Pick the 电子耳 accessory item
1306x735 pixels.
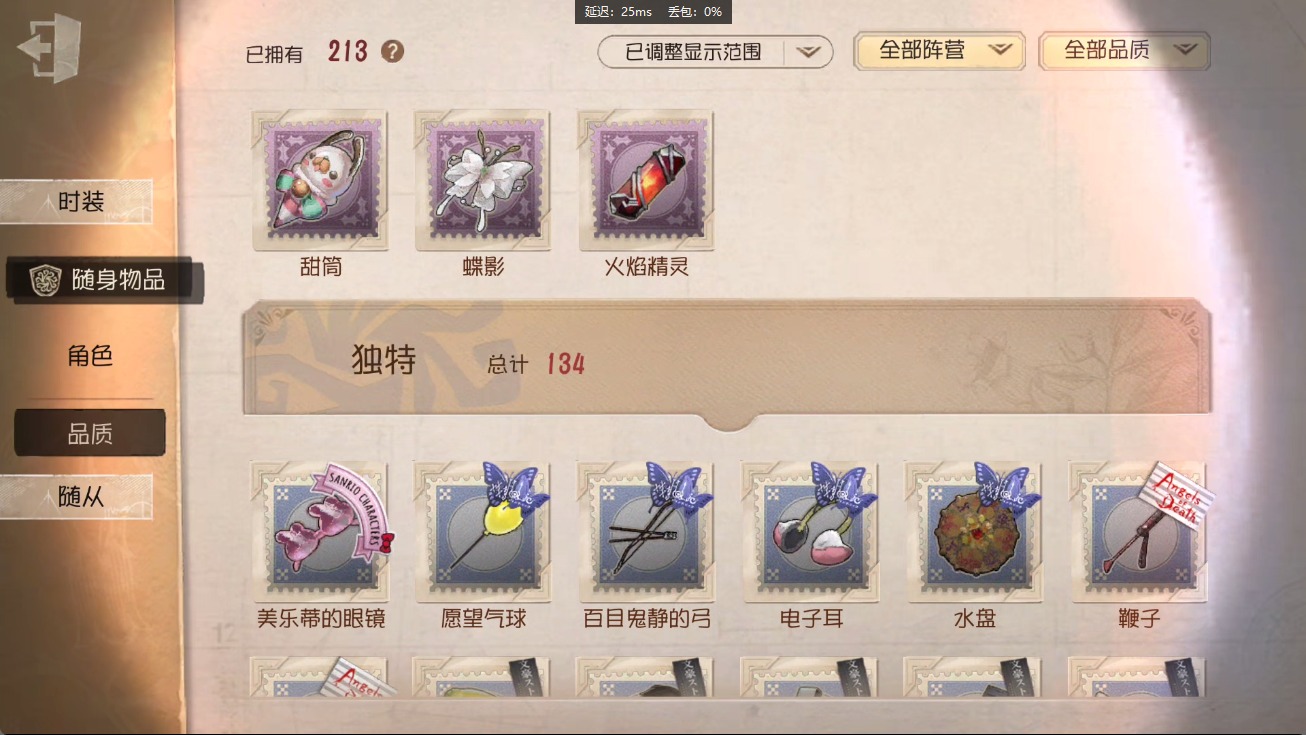point(811,532)
